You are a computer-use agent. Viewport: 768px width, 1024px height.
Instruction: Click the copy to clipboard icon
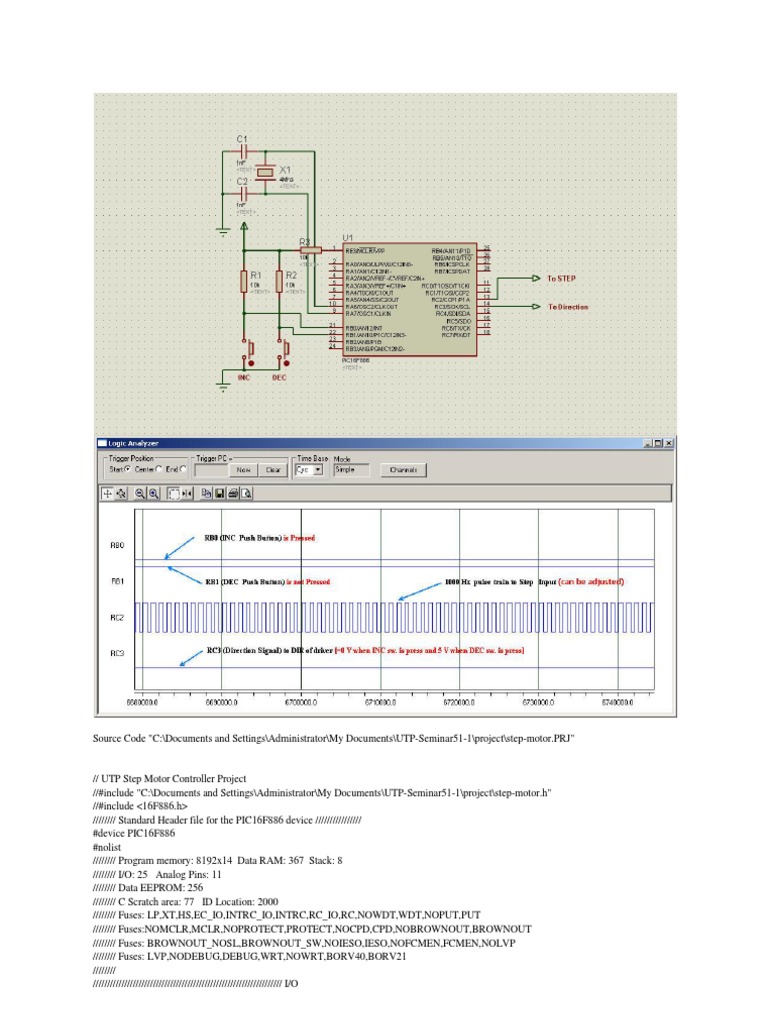tap(206, 493)
